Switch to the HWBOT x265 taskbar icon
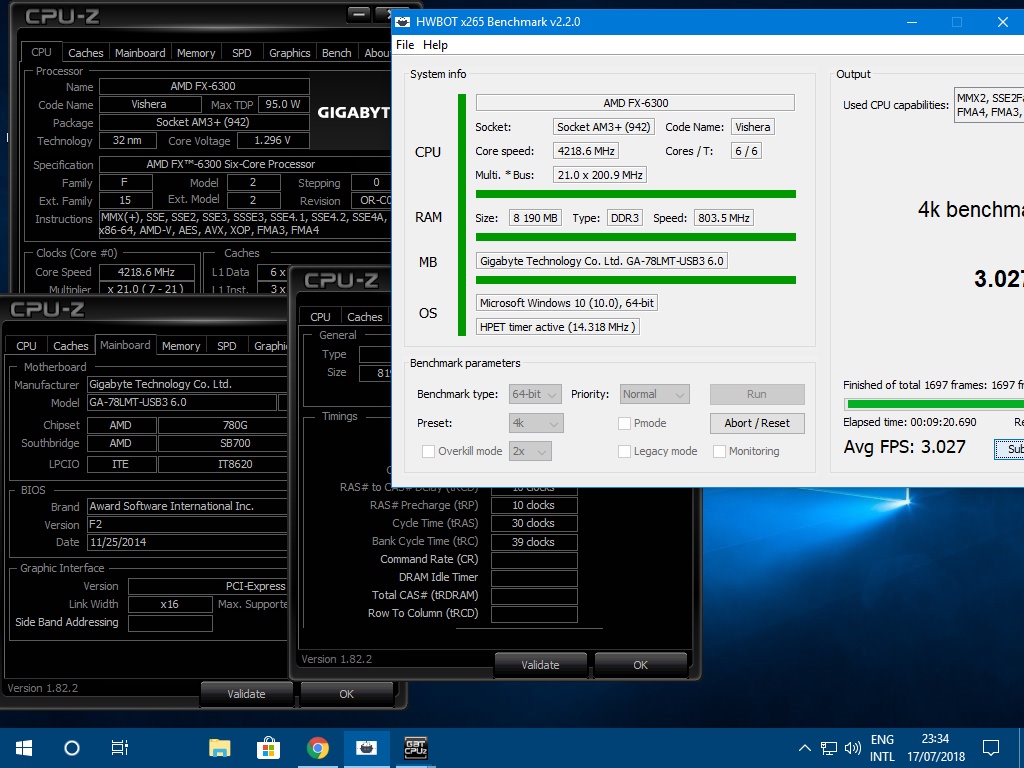 tap(366, 748)
